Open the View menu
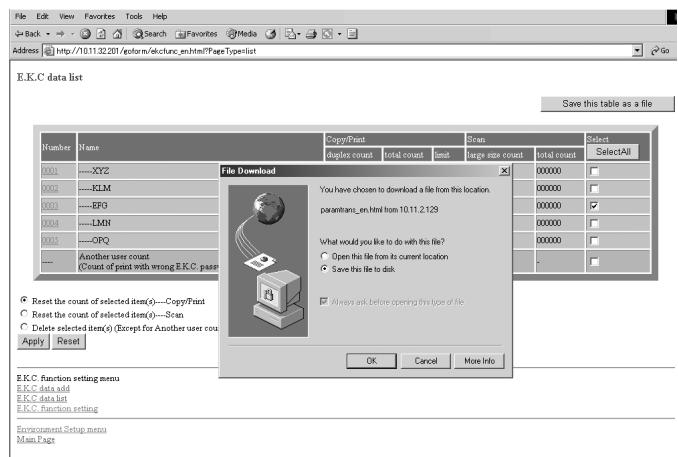Image resolution: width=678 pixels, height=457 pixels. coord(67,16)
